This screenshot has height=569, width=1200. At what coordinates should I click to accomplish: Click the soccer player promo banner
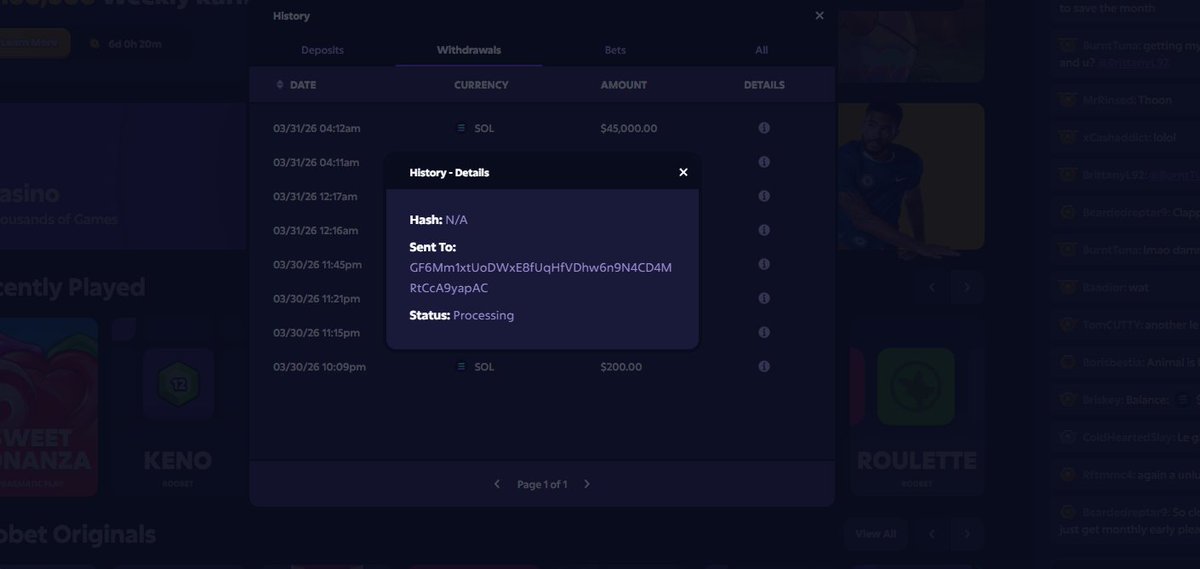pos(910,177)
